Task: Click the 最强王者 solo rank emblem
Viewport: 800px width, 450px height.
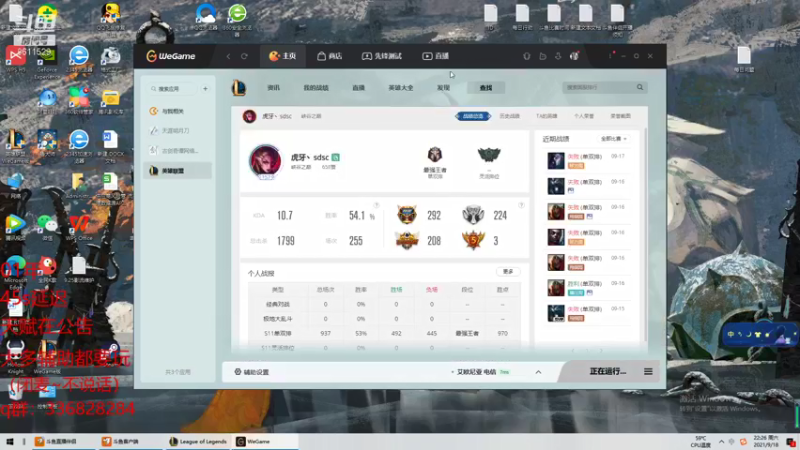Action: point(435,155)
